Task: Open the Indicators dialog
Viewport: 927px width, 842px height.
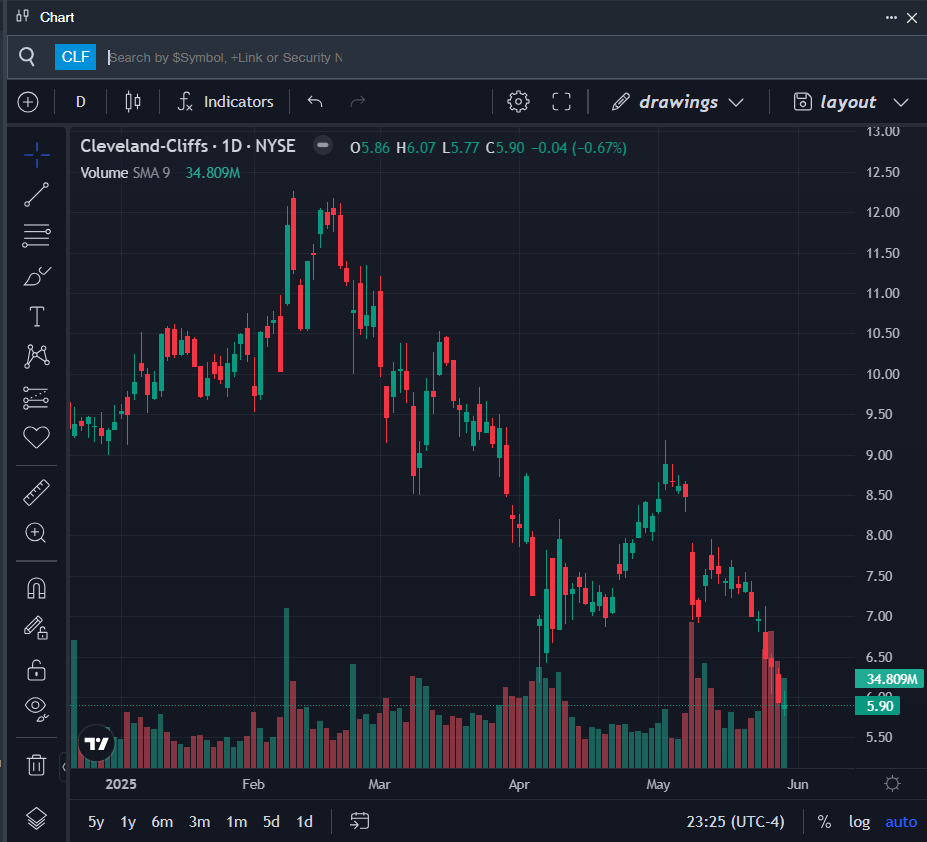Action: (x=225, y=102)
